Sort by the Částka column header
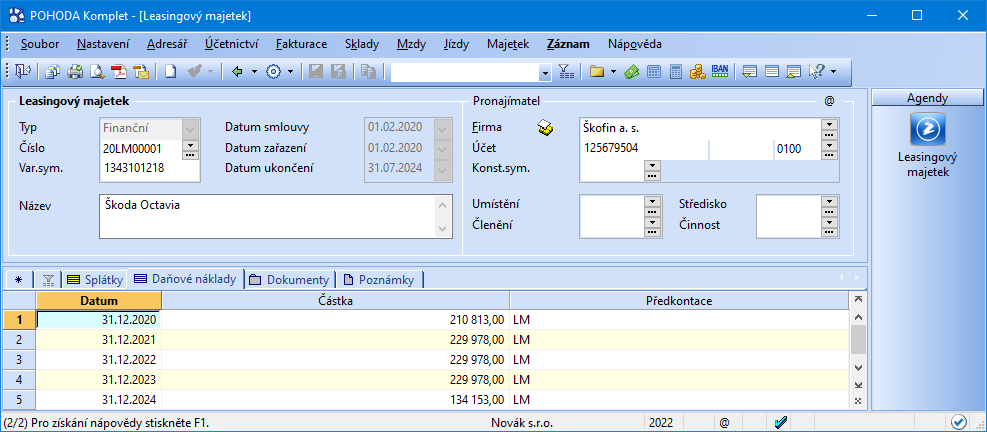987x432 pixels. pyautogui.click(x=336, y=300)
